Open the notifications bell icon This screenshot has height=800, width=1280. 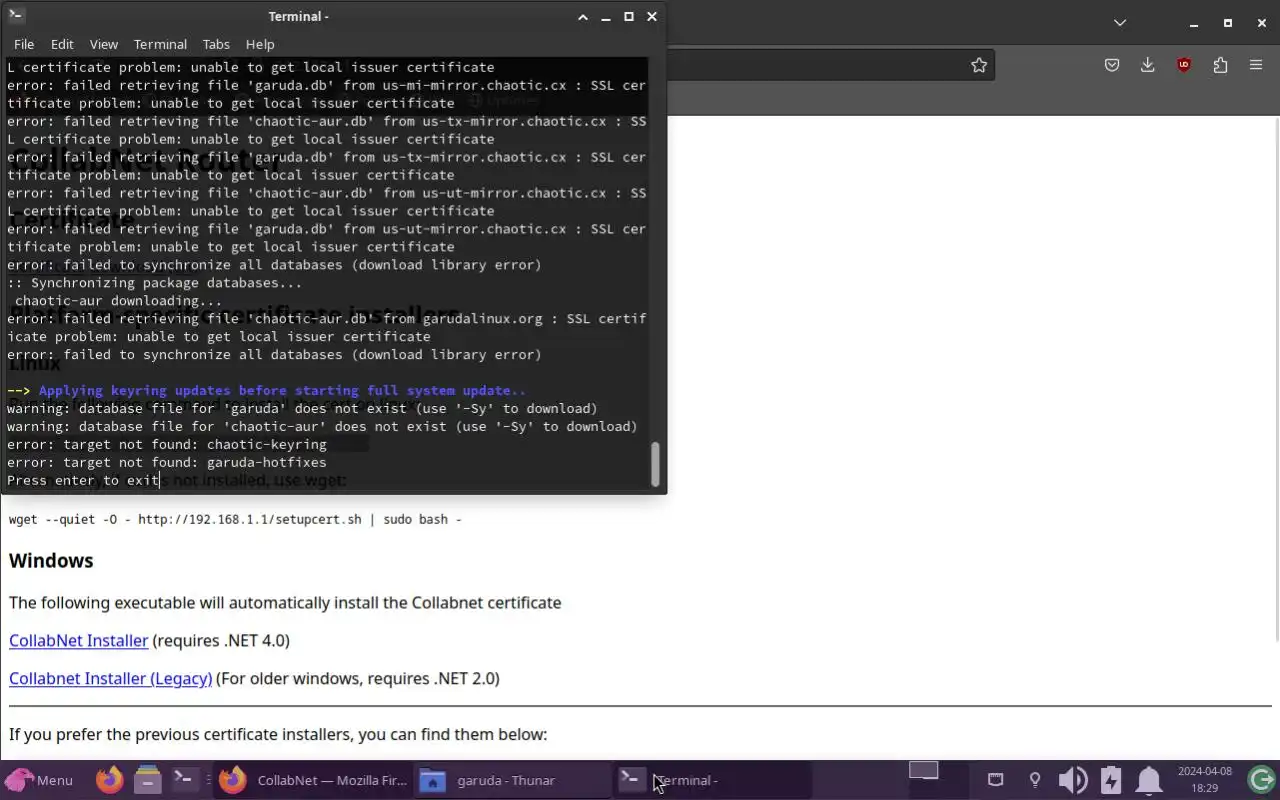coord(1149,780)
